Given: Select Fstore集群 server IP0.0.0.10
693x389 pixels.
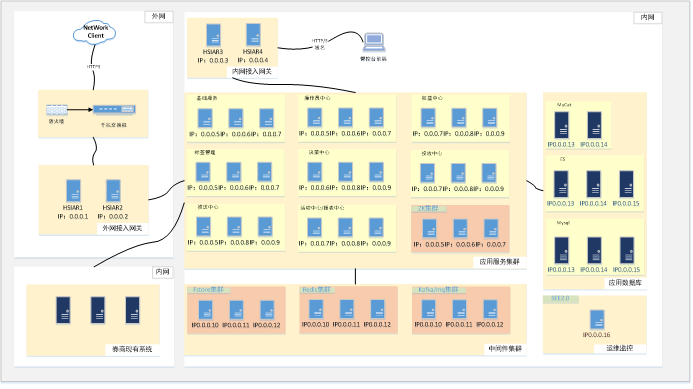Looking at the screenshot, I should pyautogui.click(x=206, y=309).
